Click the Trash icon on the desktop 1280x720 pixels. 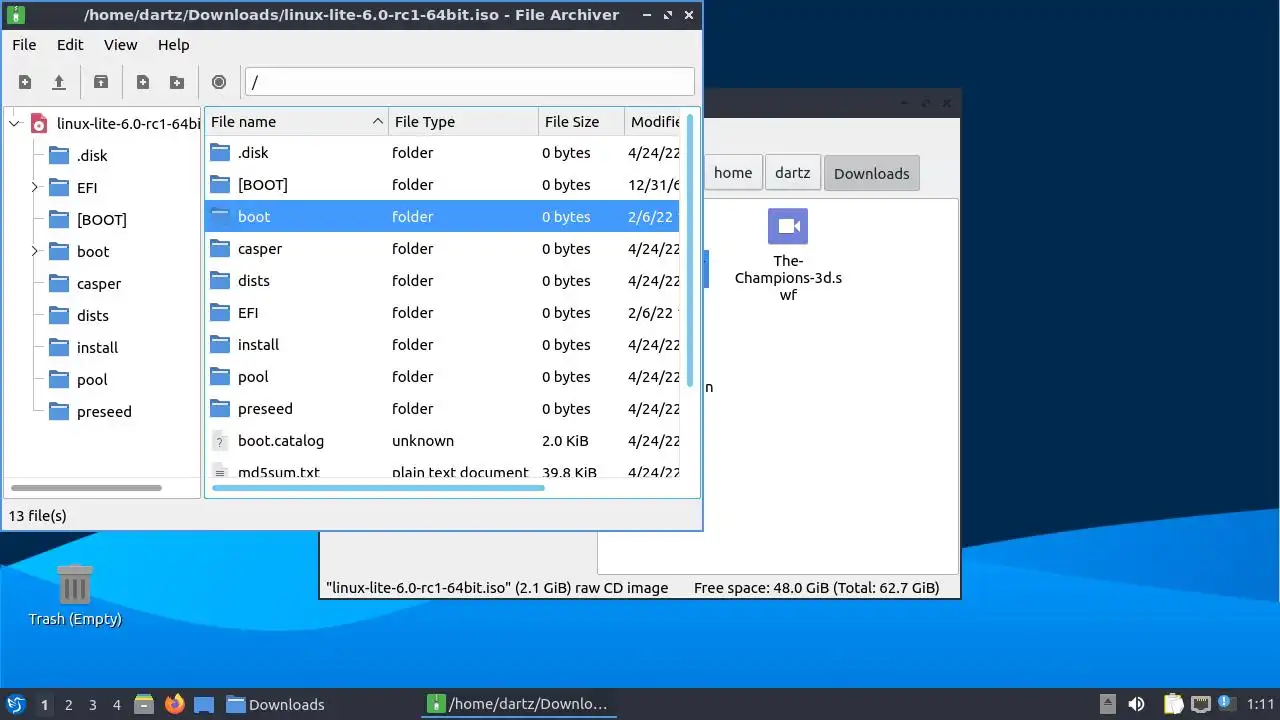(75, 584)
